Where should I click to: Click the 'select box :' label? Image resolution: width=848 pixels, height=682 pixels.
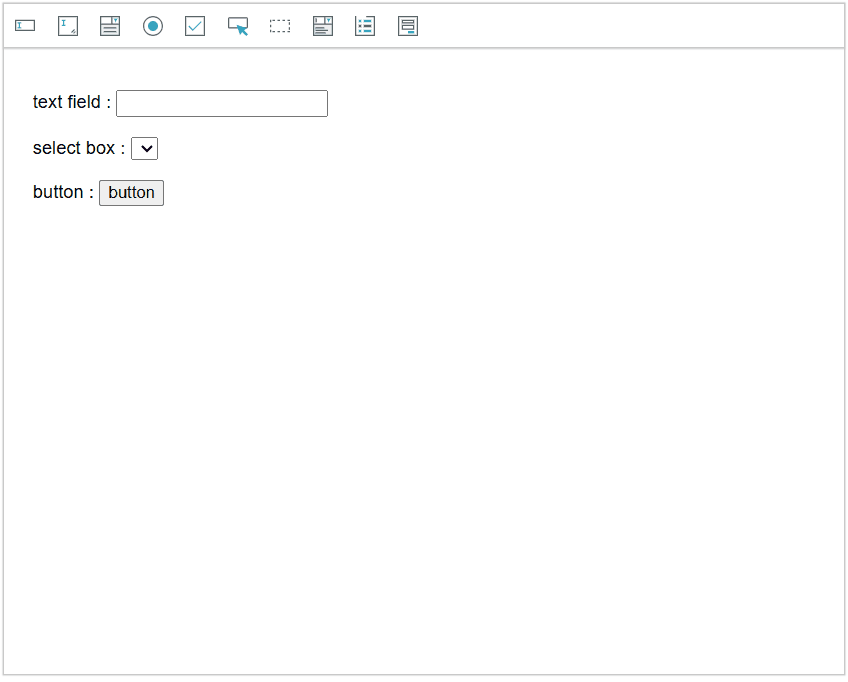coord(79,148)
